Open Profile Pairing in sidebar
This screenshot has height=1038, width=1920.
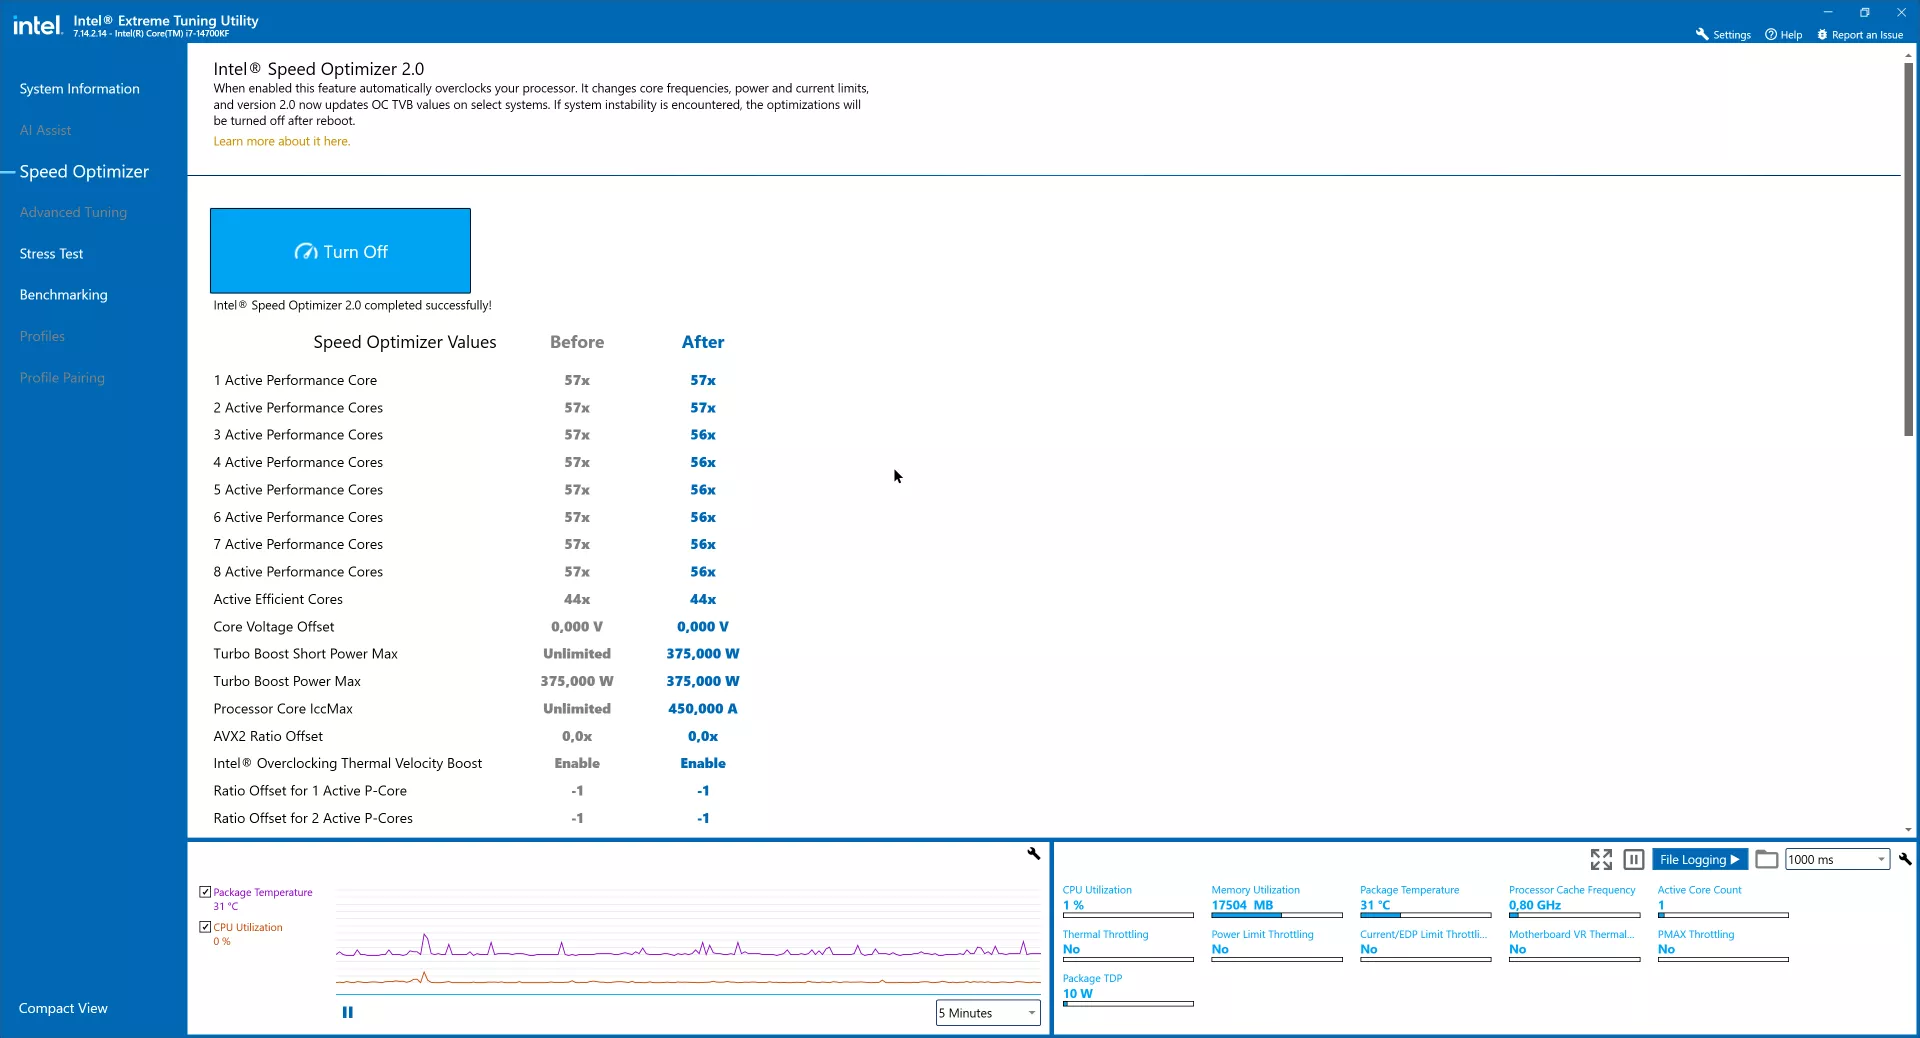click(62, 378)
